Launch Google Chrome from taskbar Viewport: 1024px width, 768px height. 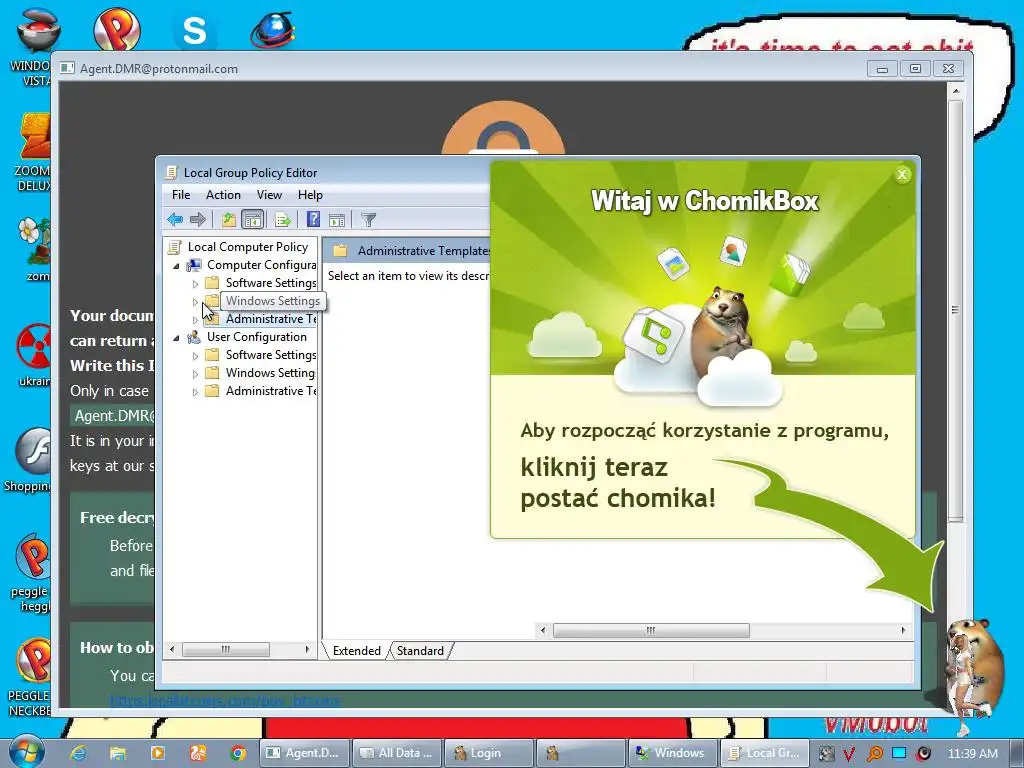point(238,753)
